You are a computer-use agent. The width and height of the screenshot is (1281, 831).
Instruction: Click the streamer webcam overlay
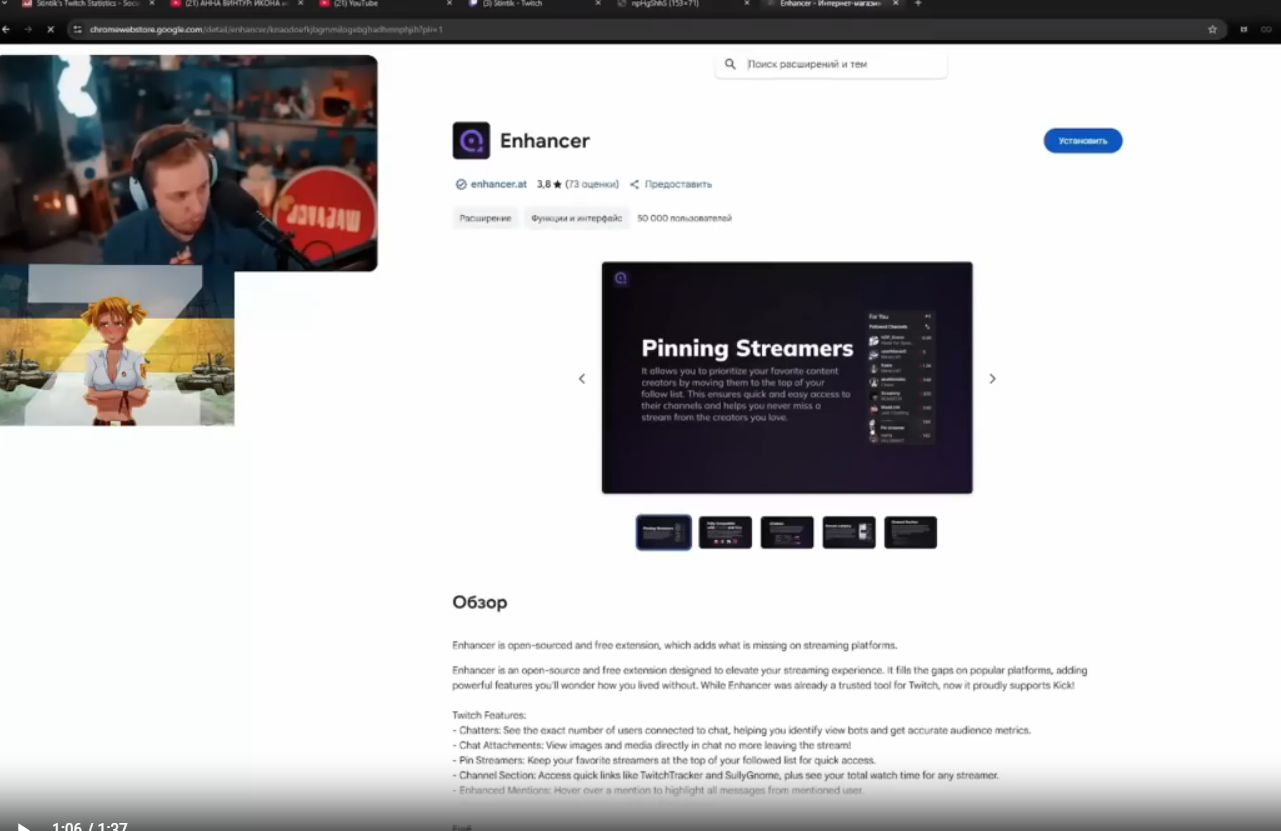(x=189, y=163)
